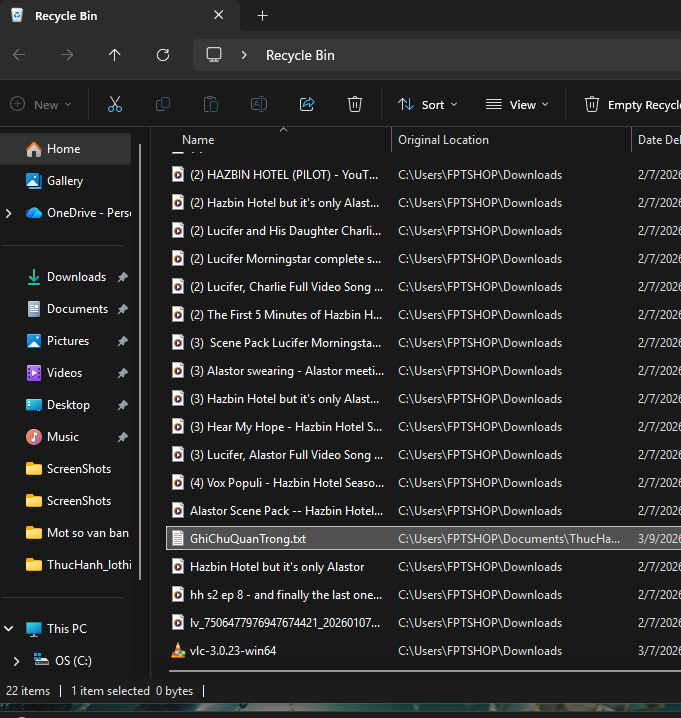681x718 pixels.
Task: Select the GhiChuQuanTrong.txt file
Action: 424,539
